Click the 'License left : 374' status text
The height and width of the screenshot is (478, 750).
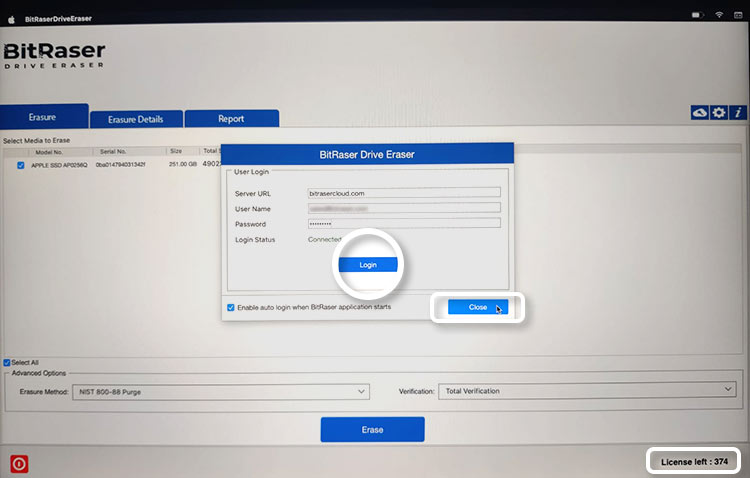(x=694, y=462)
